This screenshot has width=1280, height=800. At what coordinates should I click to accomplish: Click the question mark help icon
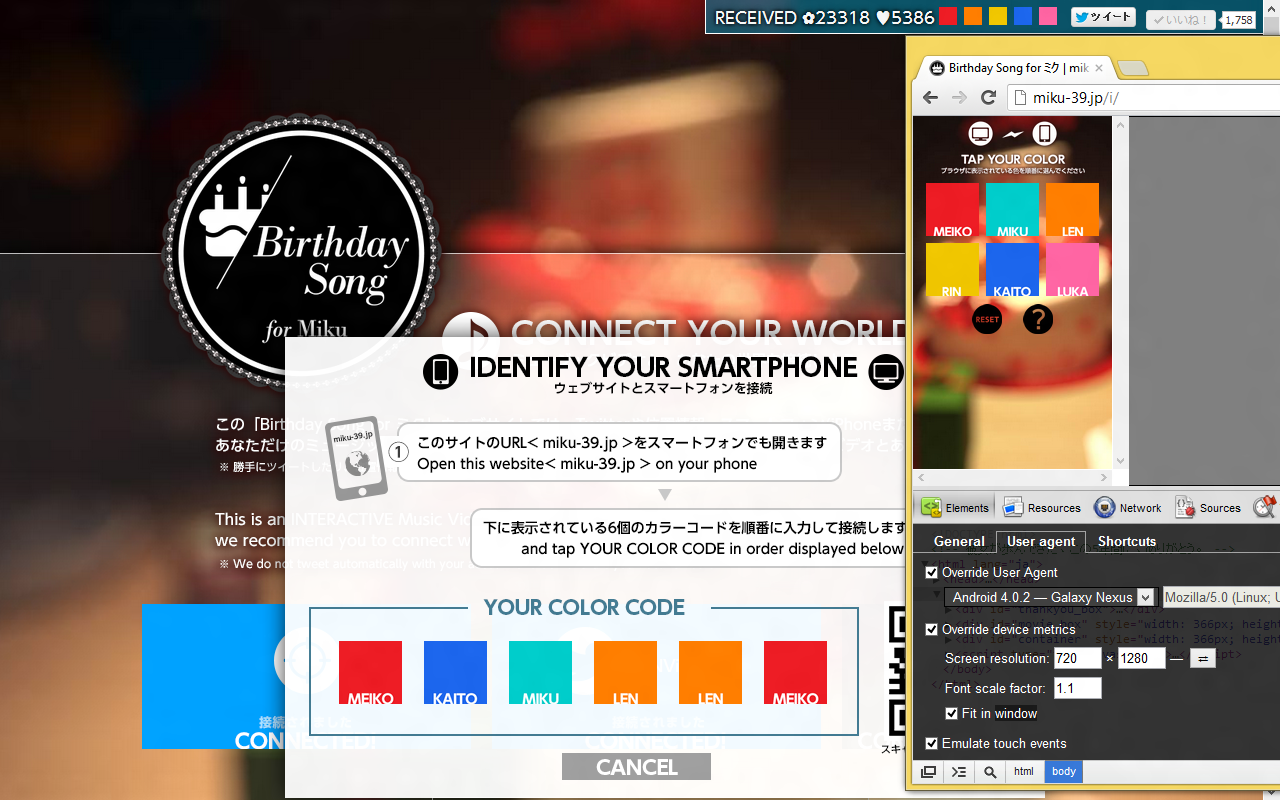click(1038, 319)
